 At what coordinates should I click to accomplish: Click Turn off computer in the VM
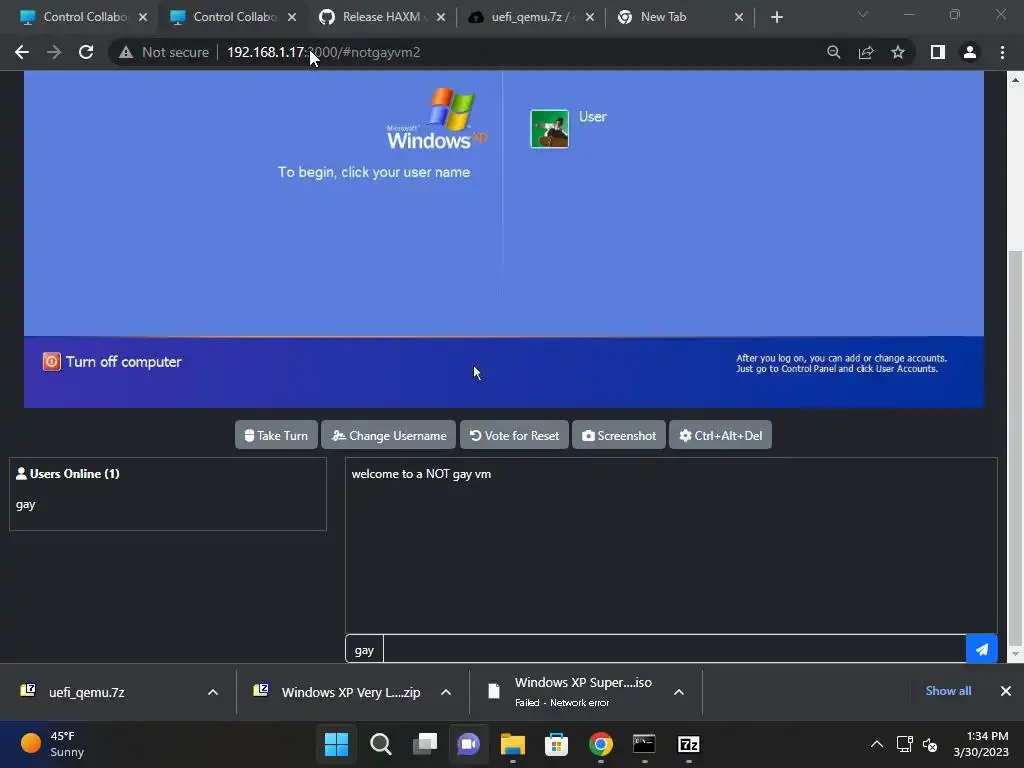point(112,362)
